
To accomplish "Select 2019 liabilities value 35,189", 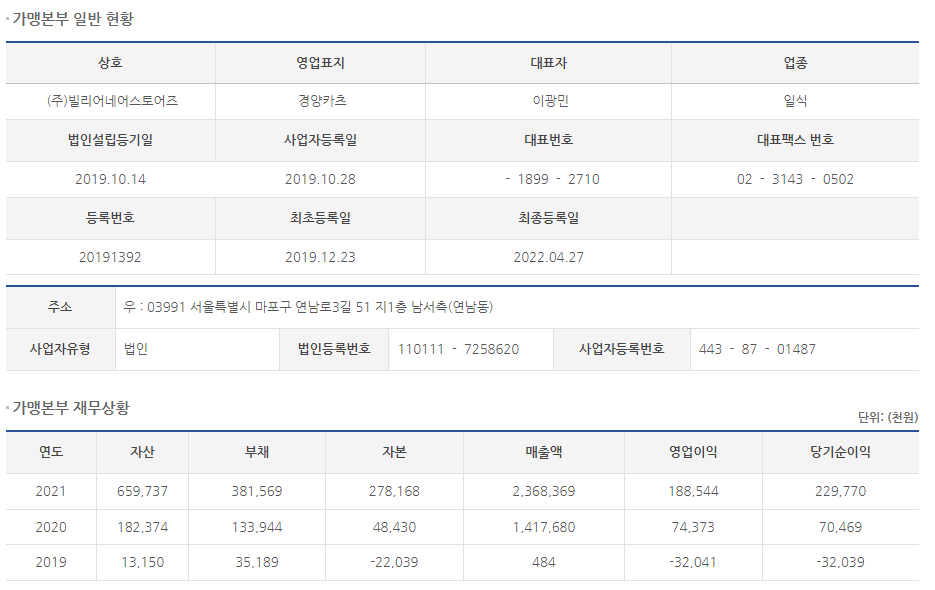I will click(x=257, y=562).
